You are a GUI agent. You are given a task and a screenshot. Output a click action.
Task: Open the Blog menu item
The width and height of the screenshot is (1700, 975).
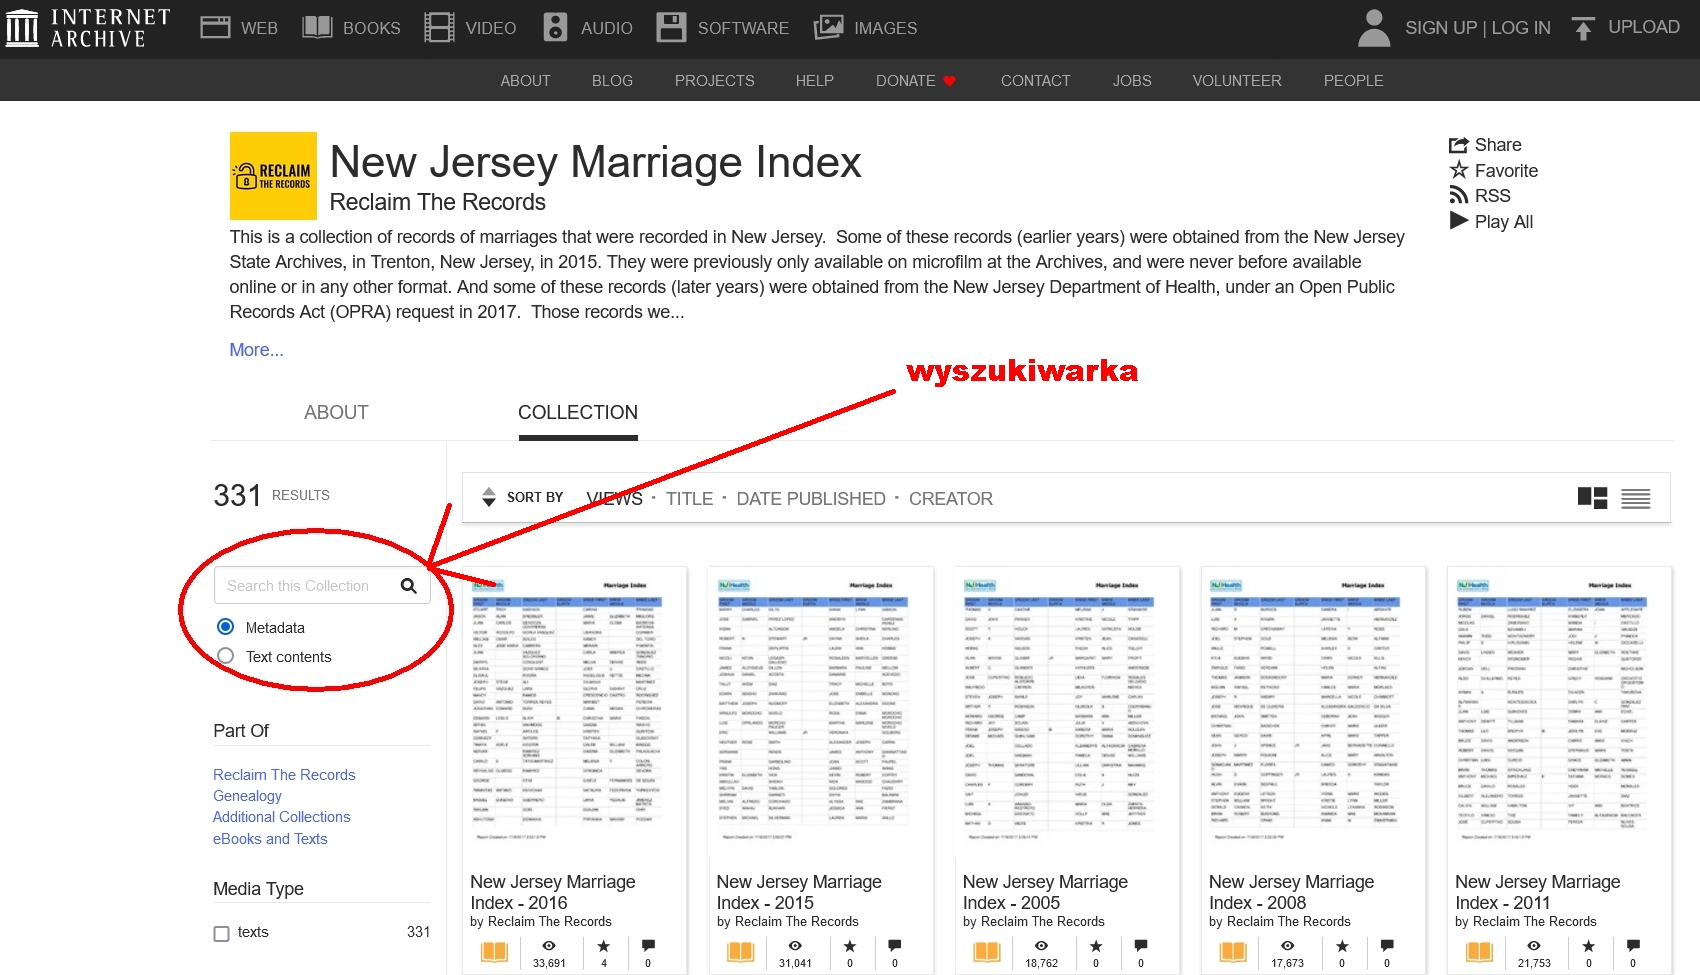[x=612, y=81]
